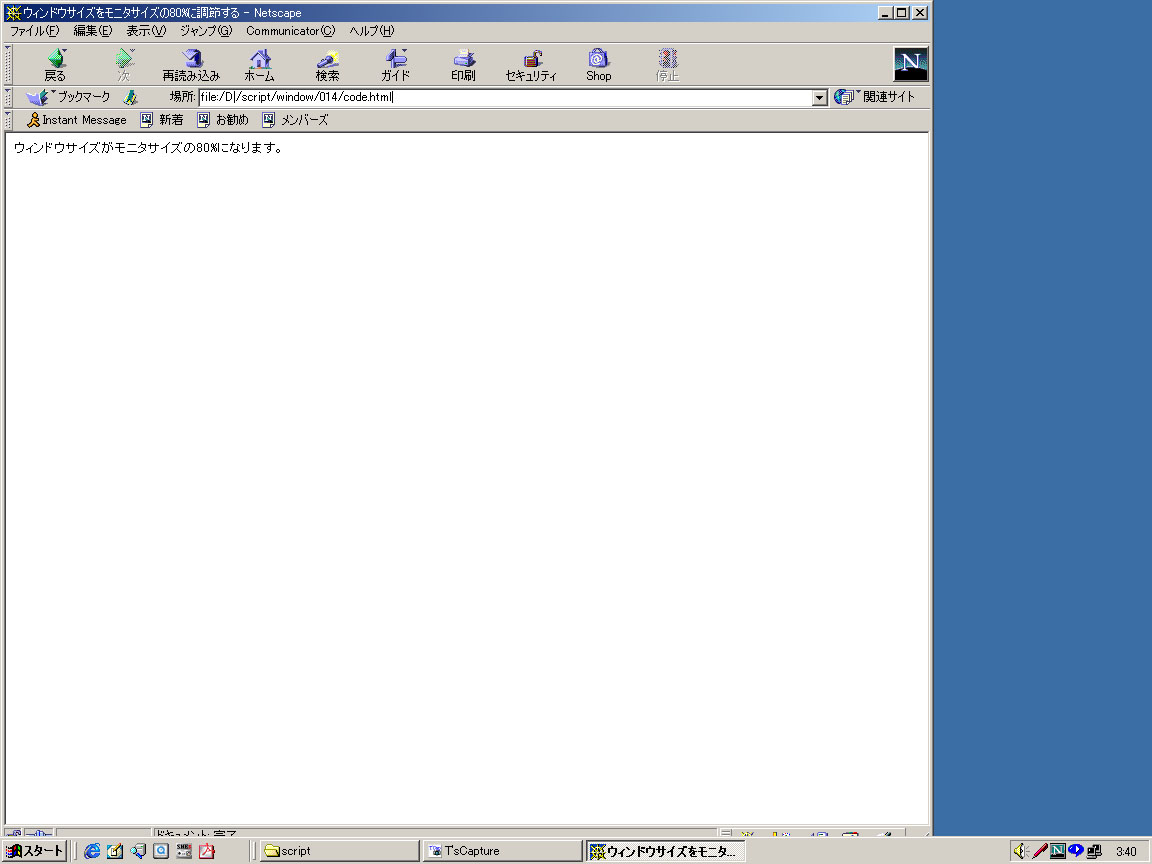This screenshot has width=1152, height=864.
Task: Click the fourth quick launch Q icon
Action: click(x=161, y=851)
